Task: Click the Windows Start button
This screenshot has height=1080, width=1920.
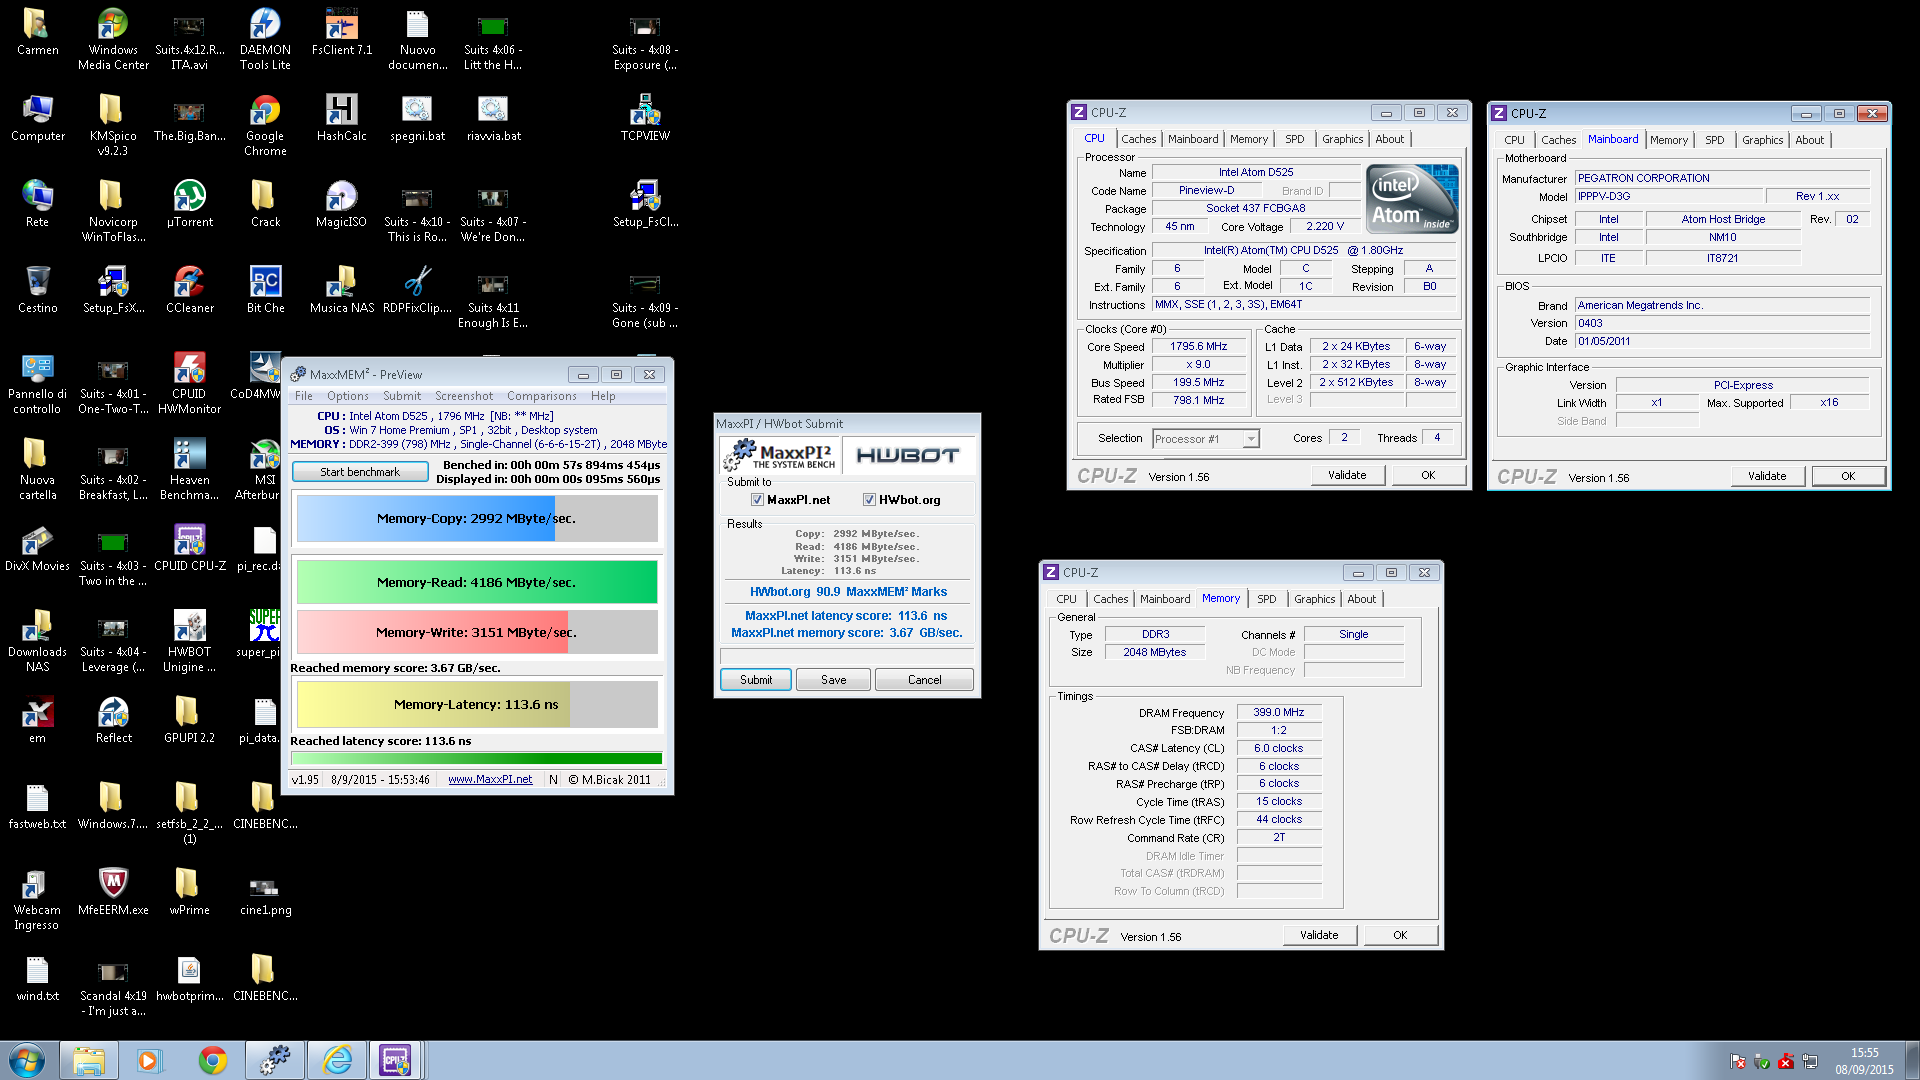Action: (27, 1060)
